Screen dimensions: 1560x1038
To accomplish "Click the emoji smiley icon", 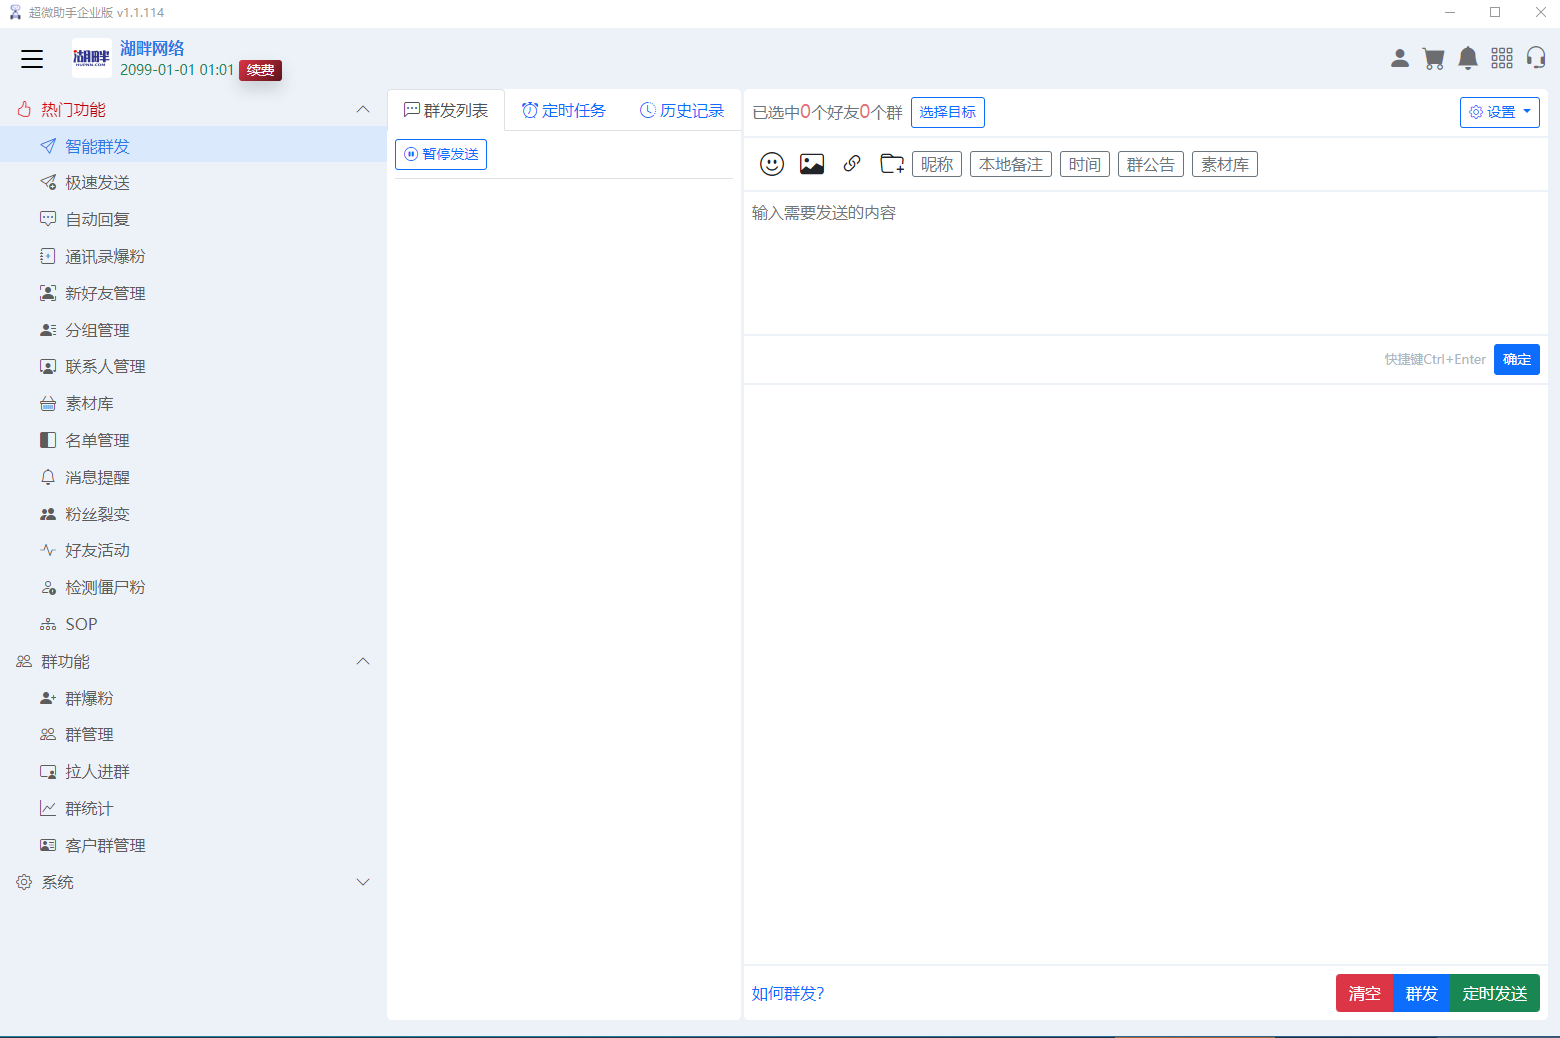I will (x=771, y=164).
